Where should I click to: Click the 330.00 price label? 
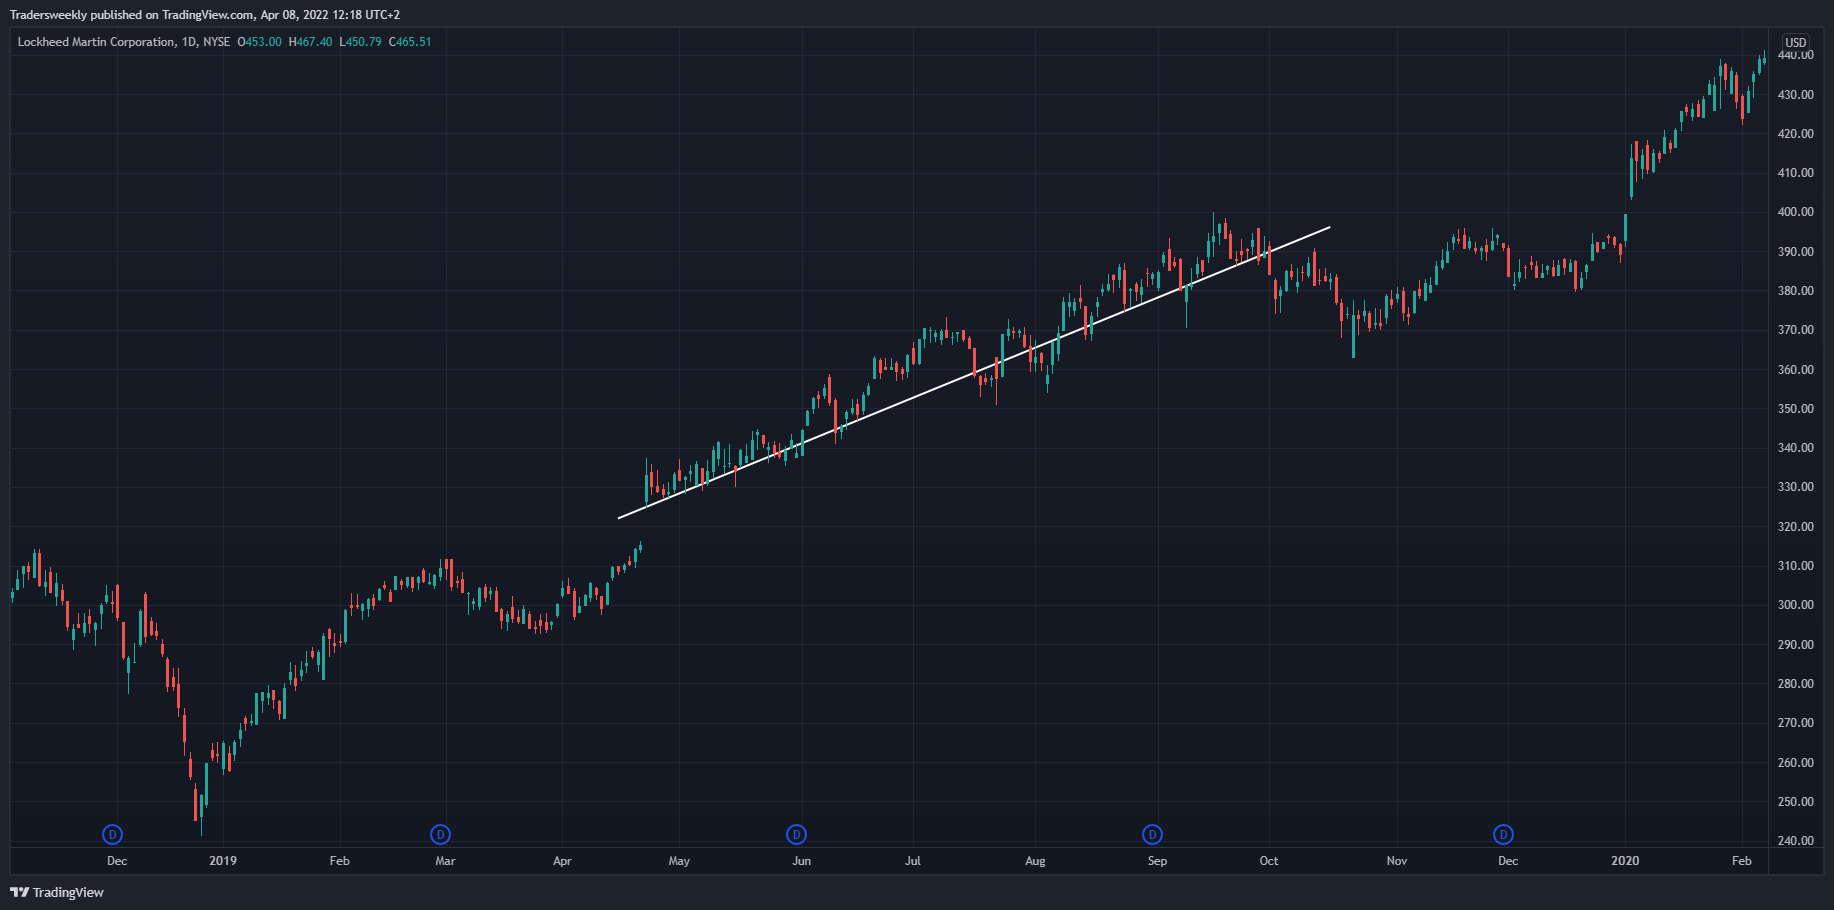click(x=1796, y=487)
